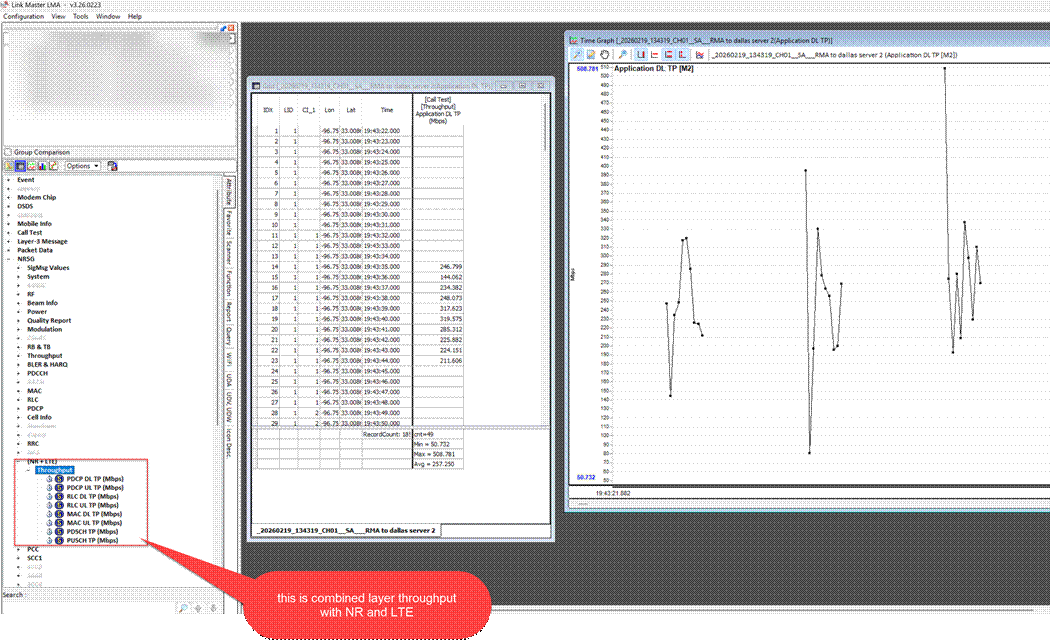Screen dimensions: 1050x640
Task: Click the hand pan tool in Time Graph toolbar
Action: [x=604, y=54]
